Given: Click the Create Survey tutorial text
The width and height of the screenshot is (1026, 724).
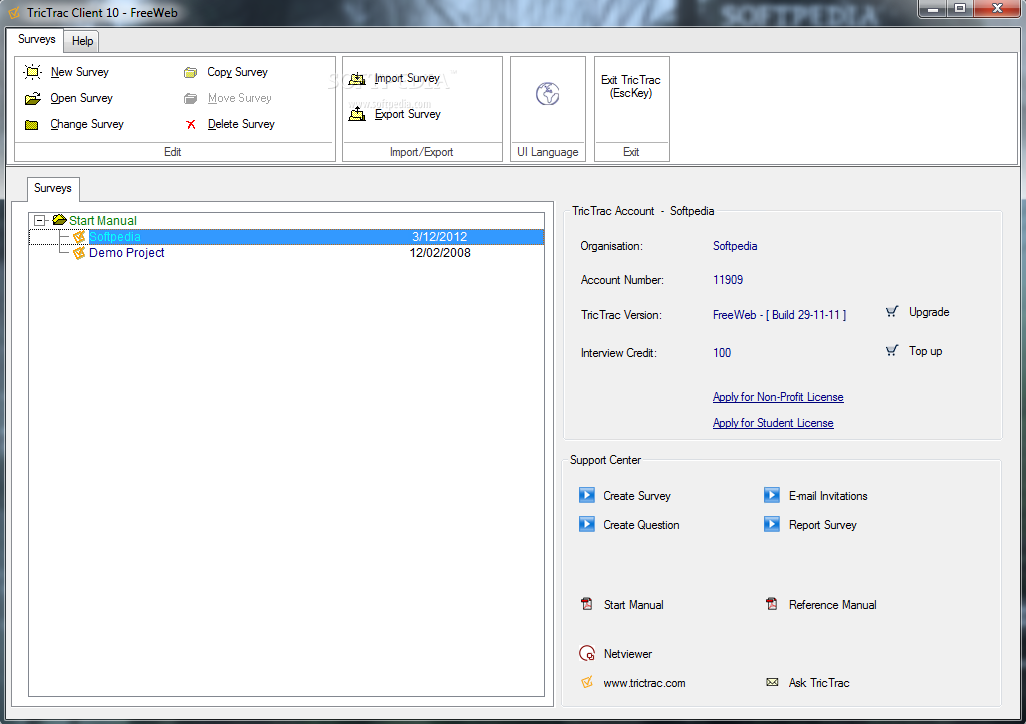Looking at the screenshot, I should [637, 496].
